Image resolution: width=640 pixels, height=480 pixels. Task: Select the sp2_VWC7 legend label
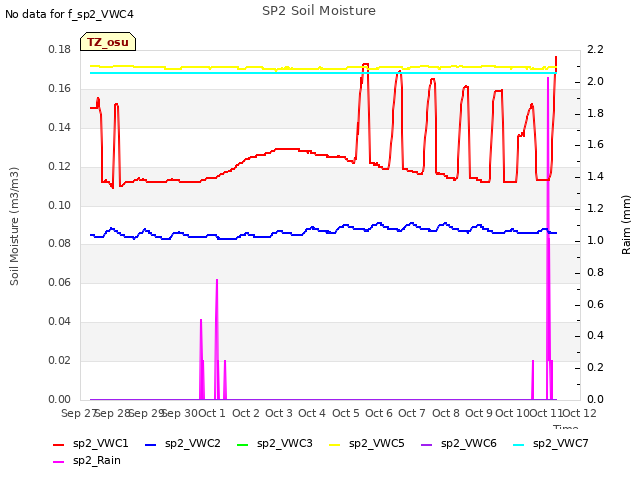point(560,444)
